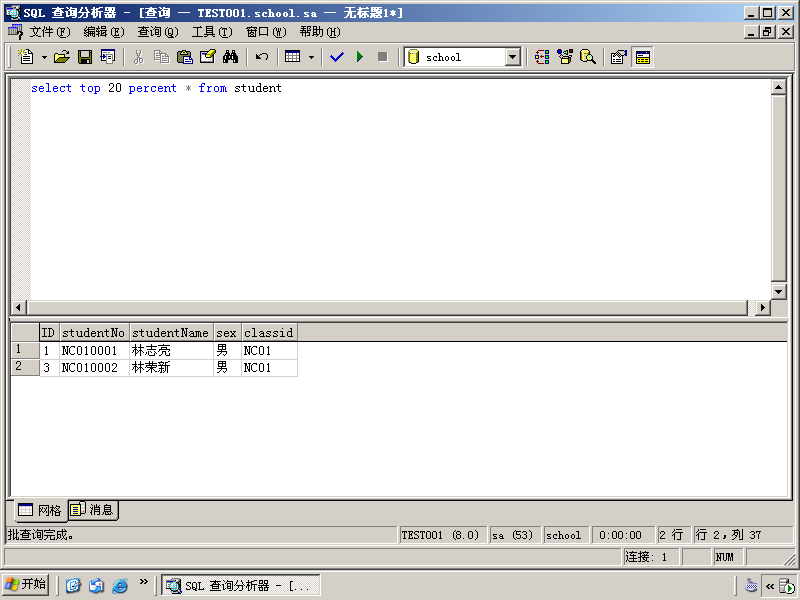Click the editor scroll left arrow
800x600 pixels.
click(x=19, y=307)
